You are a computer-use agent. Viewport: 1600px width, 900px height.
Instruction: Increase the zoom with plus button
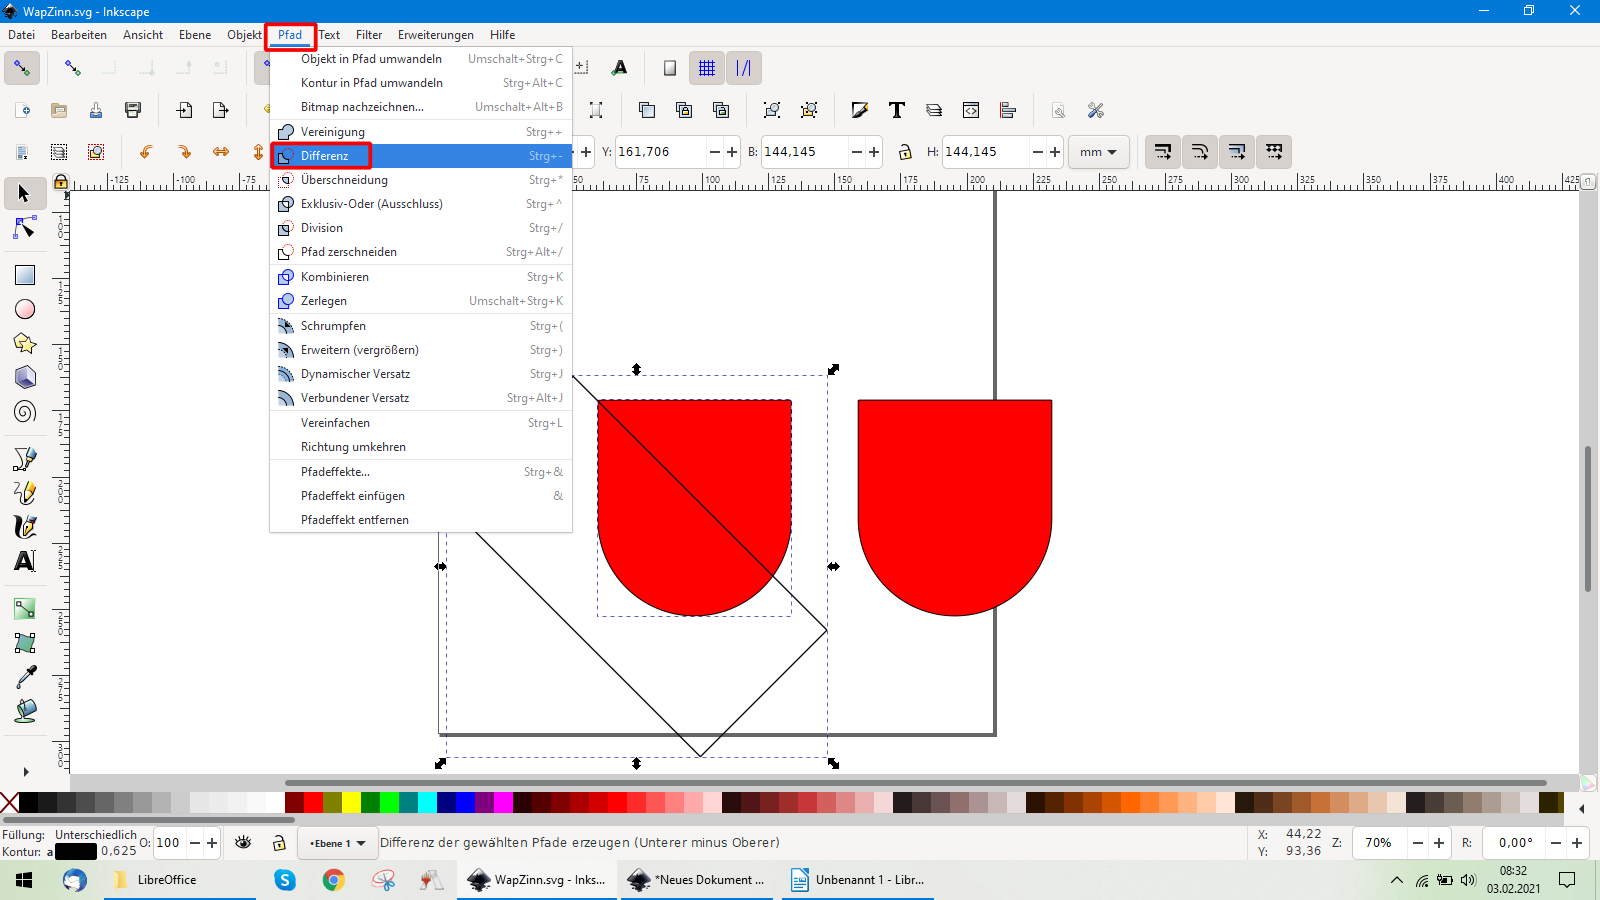pyautogui.click(x=1439, y=843)
